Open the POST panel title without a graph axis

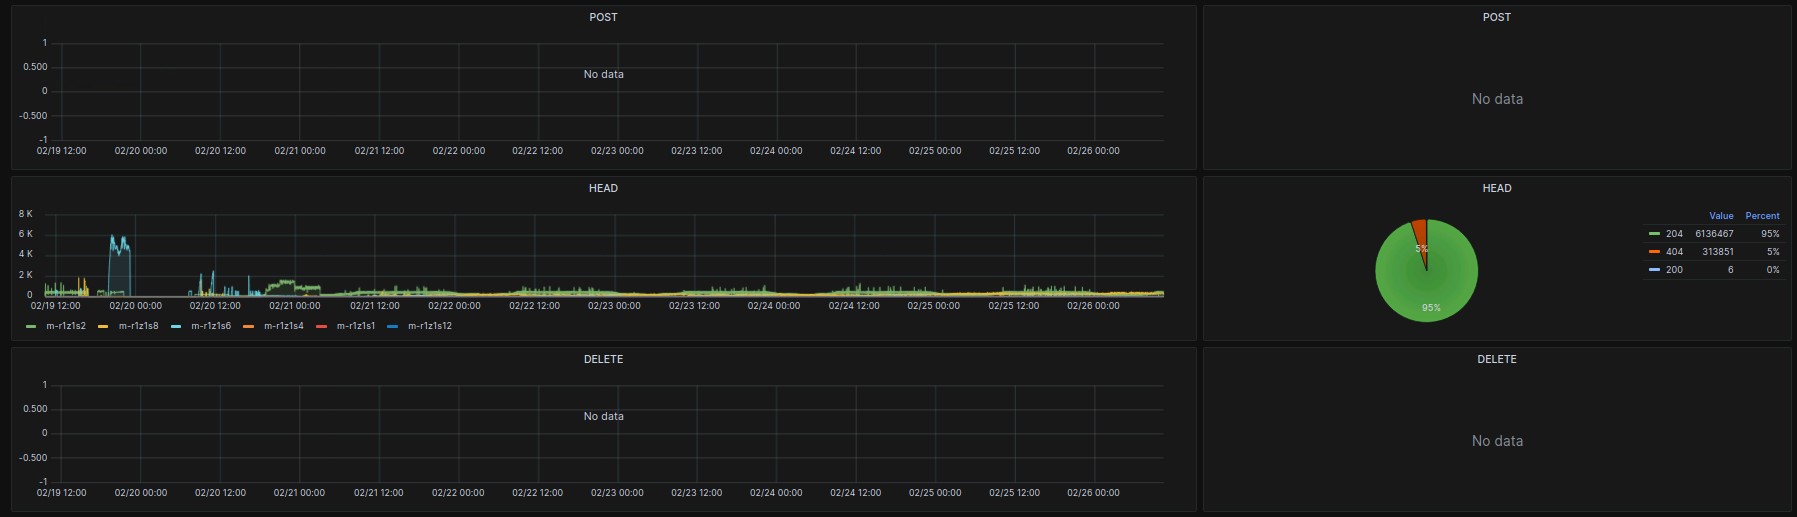(x=1497, y=17)
